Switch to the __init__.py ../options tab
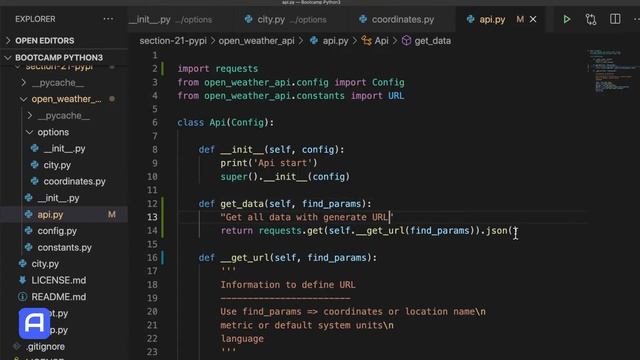This screenshot has height=360, width=640. tap(171, 19)
